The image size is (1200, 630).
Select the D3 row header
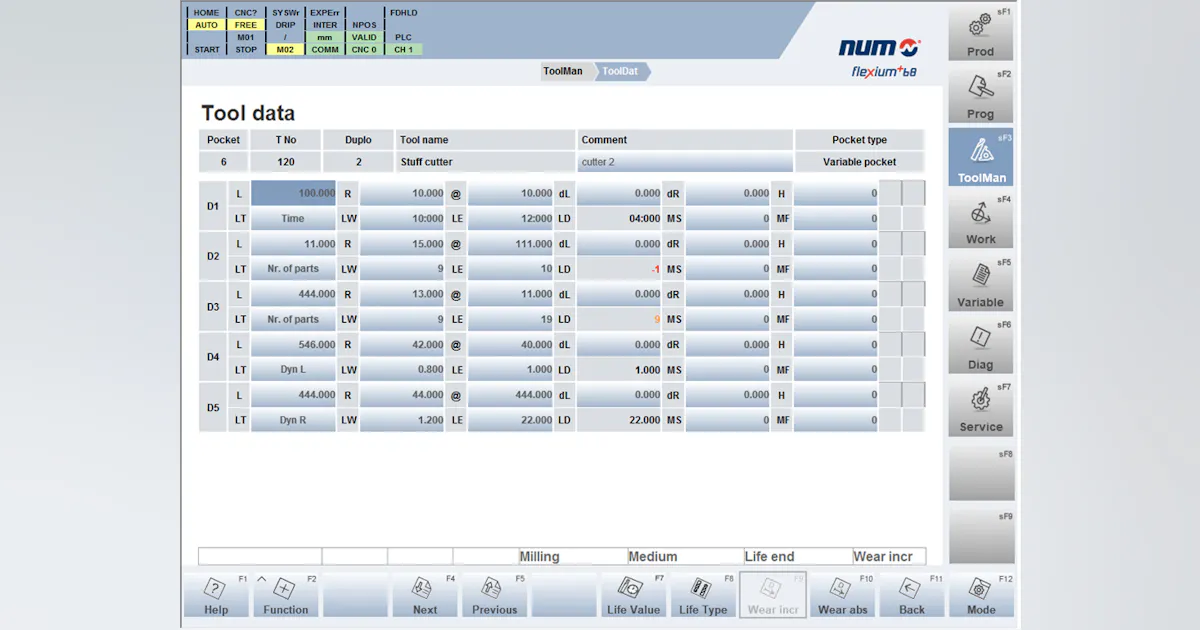[213, 307]
